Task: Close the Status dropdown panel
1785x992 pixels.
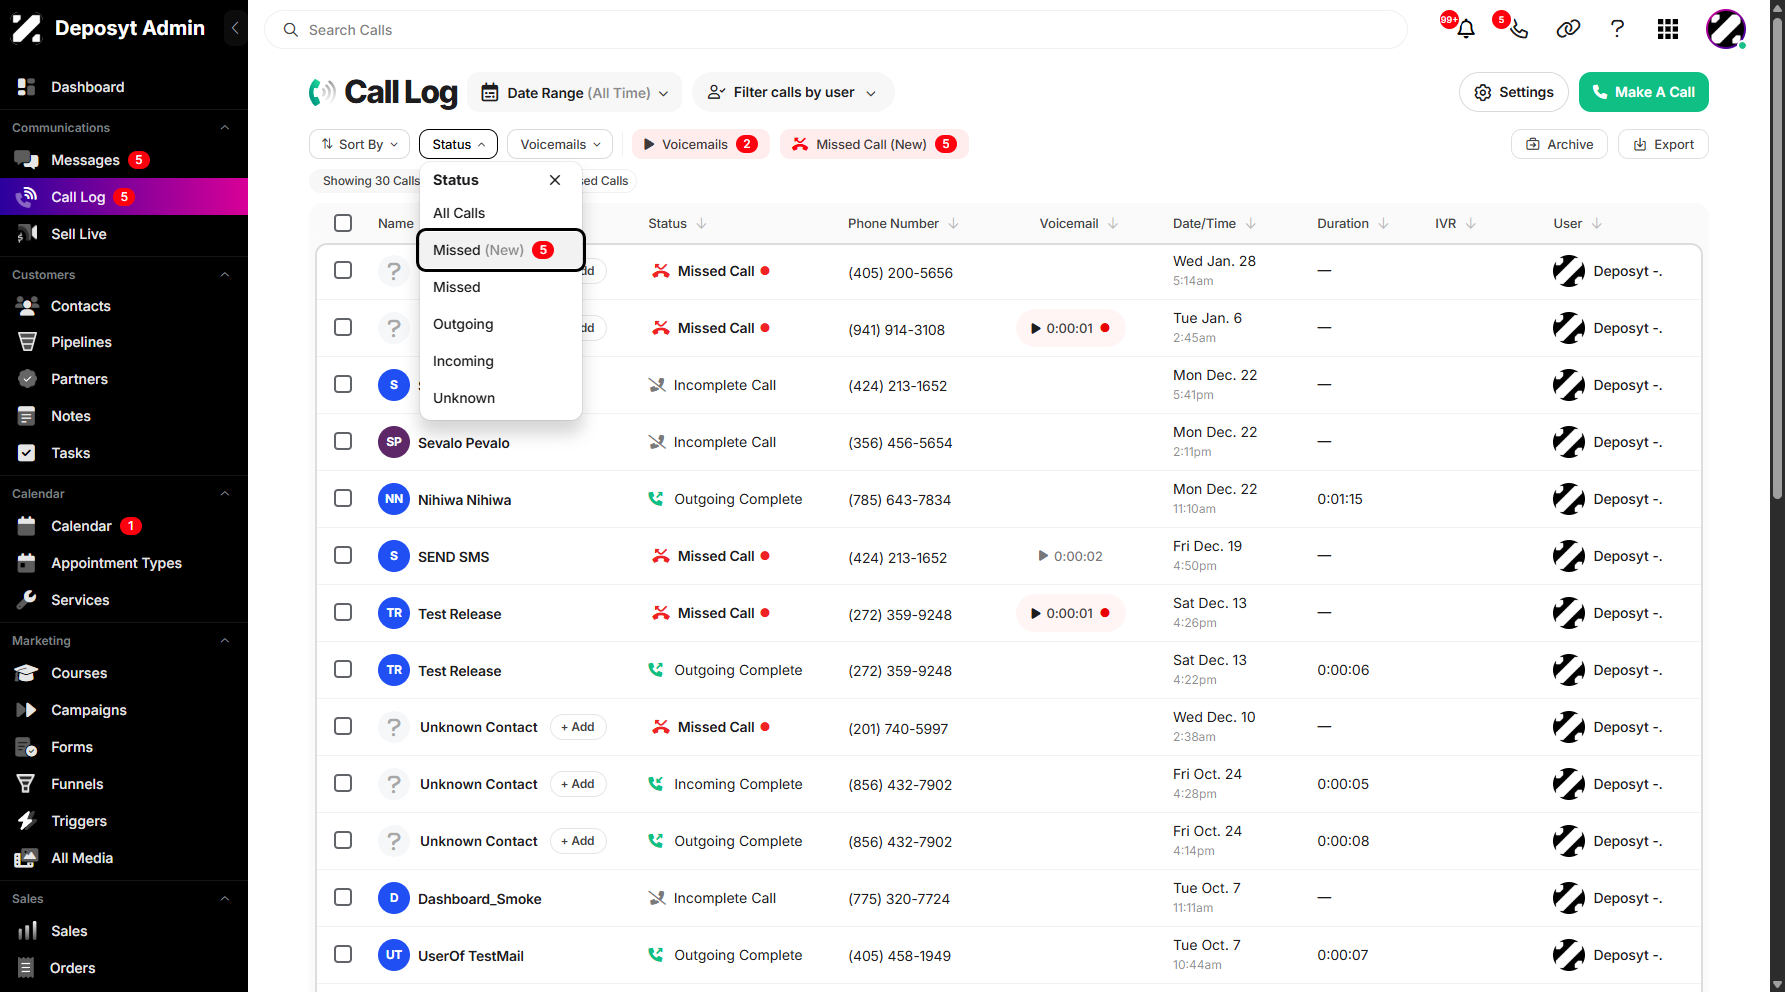Action: pos(555,180)
